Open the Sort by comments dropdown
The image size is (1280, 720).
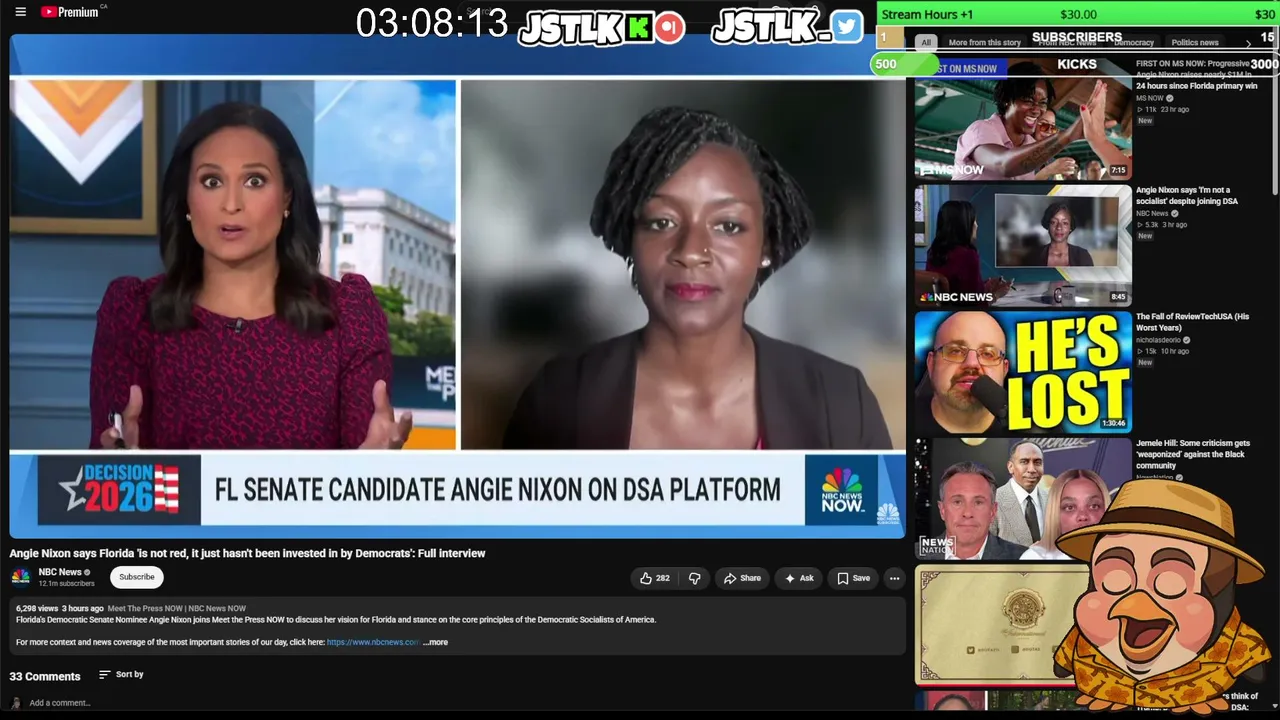[x=121, y=675]
